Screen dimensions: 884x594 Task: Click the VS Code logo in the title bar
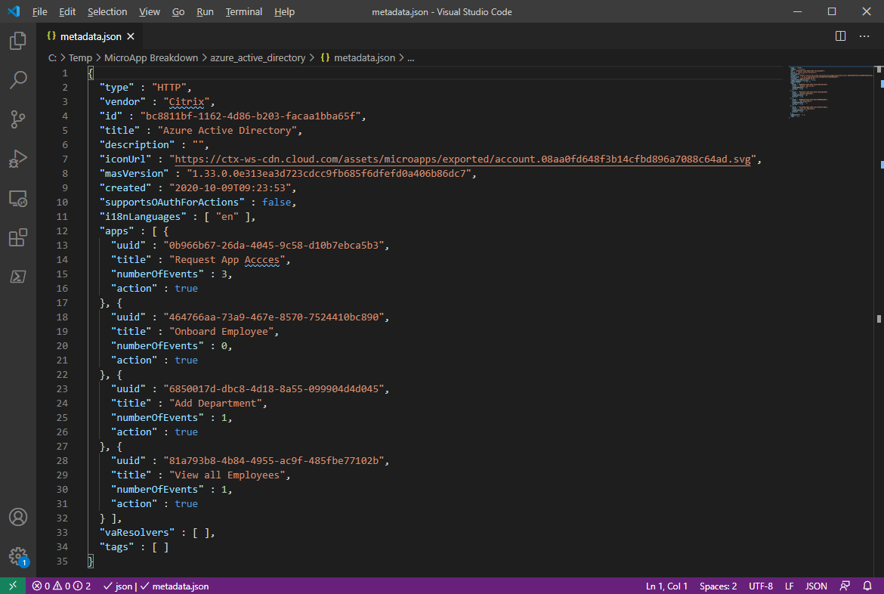[x=14, y=11]
